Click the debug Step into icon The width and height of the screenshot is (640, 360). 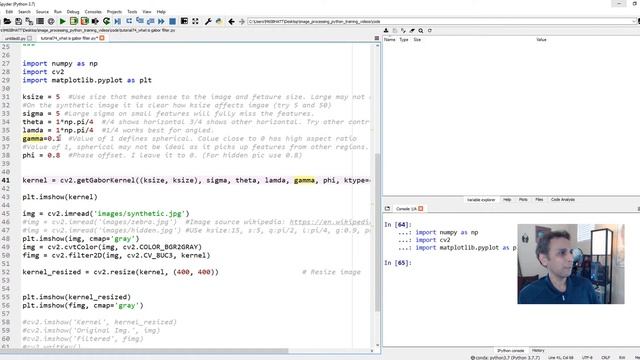pos(140,21)
